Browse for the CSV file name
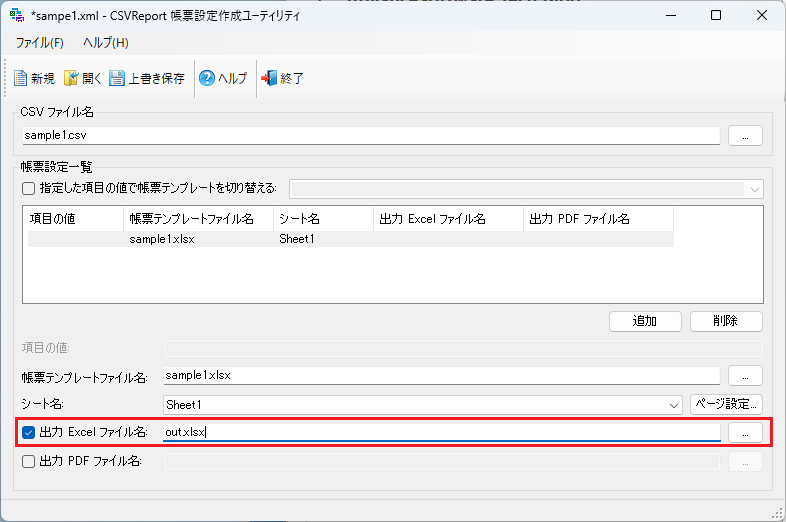 [x=745, y=136]
